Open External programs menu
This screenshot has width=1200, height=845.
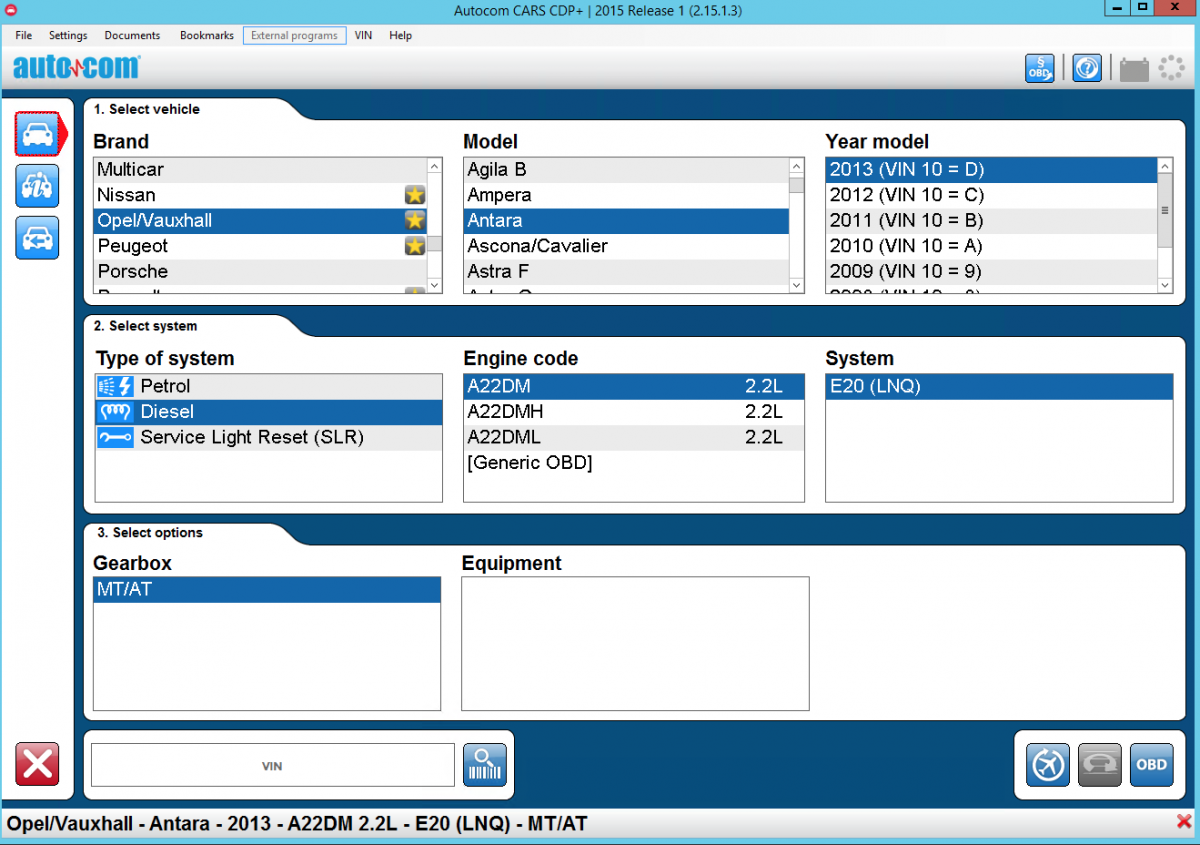coord(294,35)
